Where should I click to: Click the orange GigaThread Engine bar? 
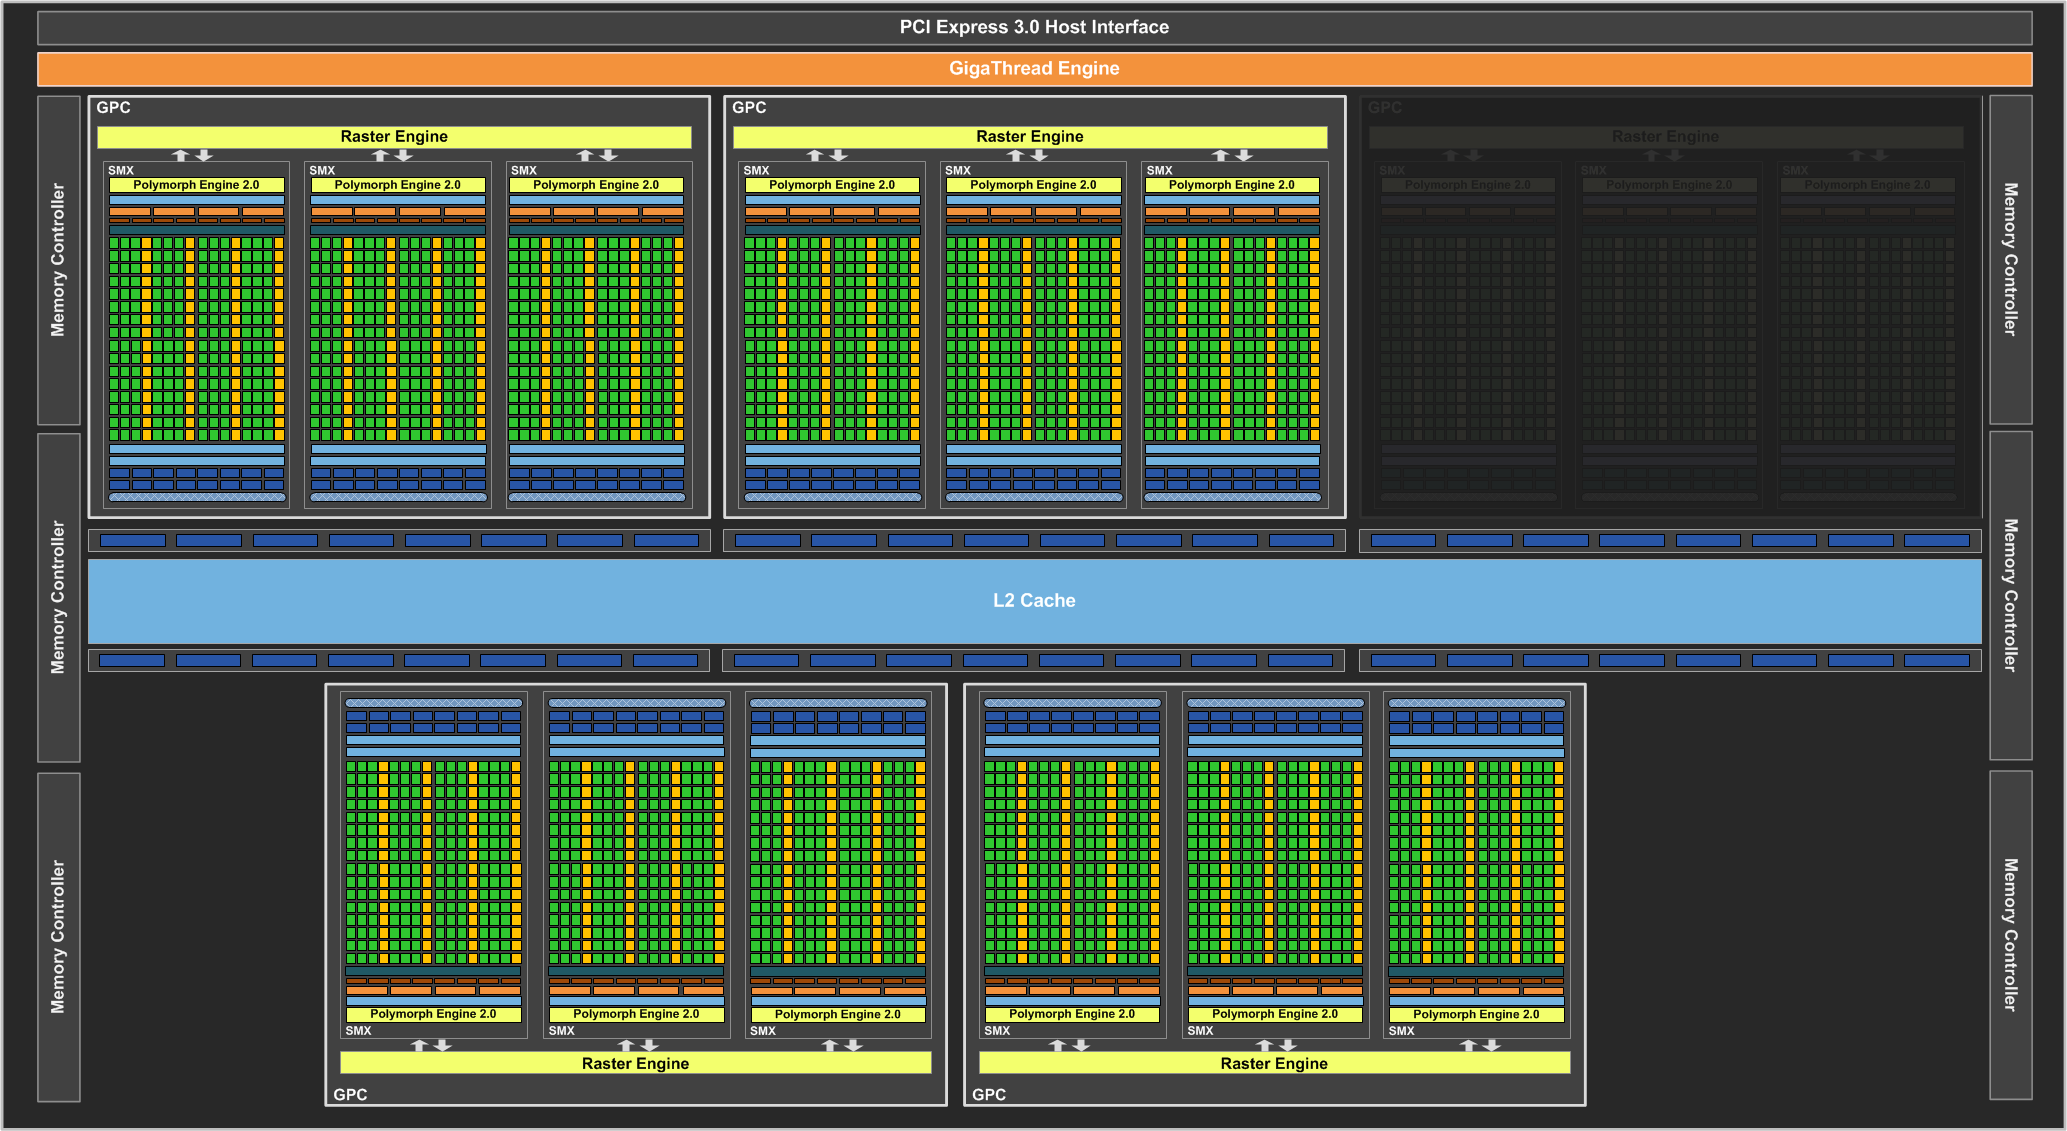tap(1034, 68)
